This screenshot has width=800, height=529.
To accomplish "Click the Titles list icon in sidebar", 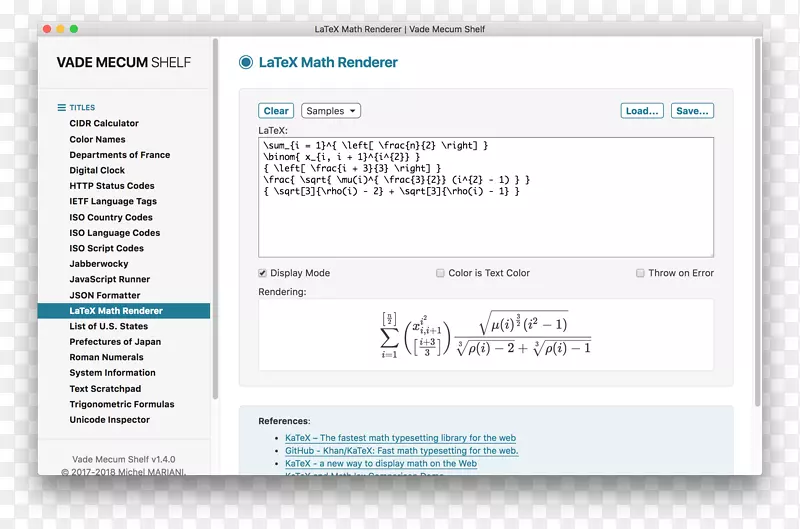I will click(62, 107).
